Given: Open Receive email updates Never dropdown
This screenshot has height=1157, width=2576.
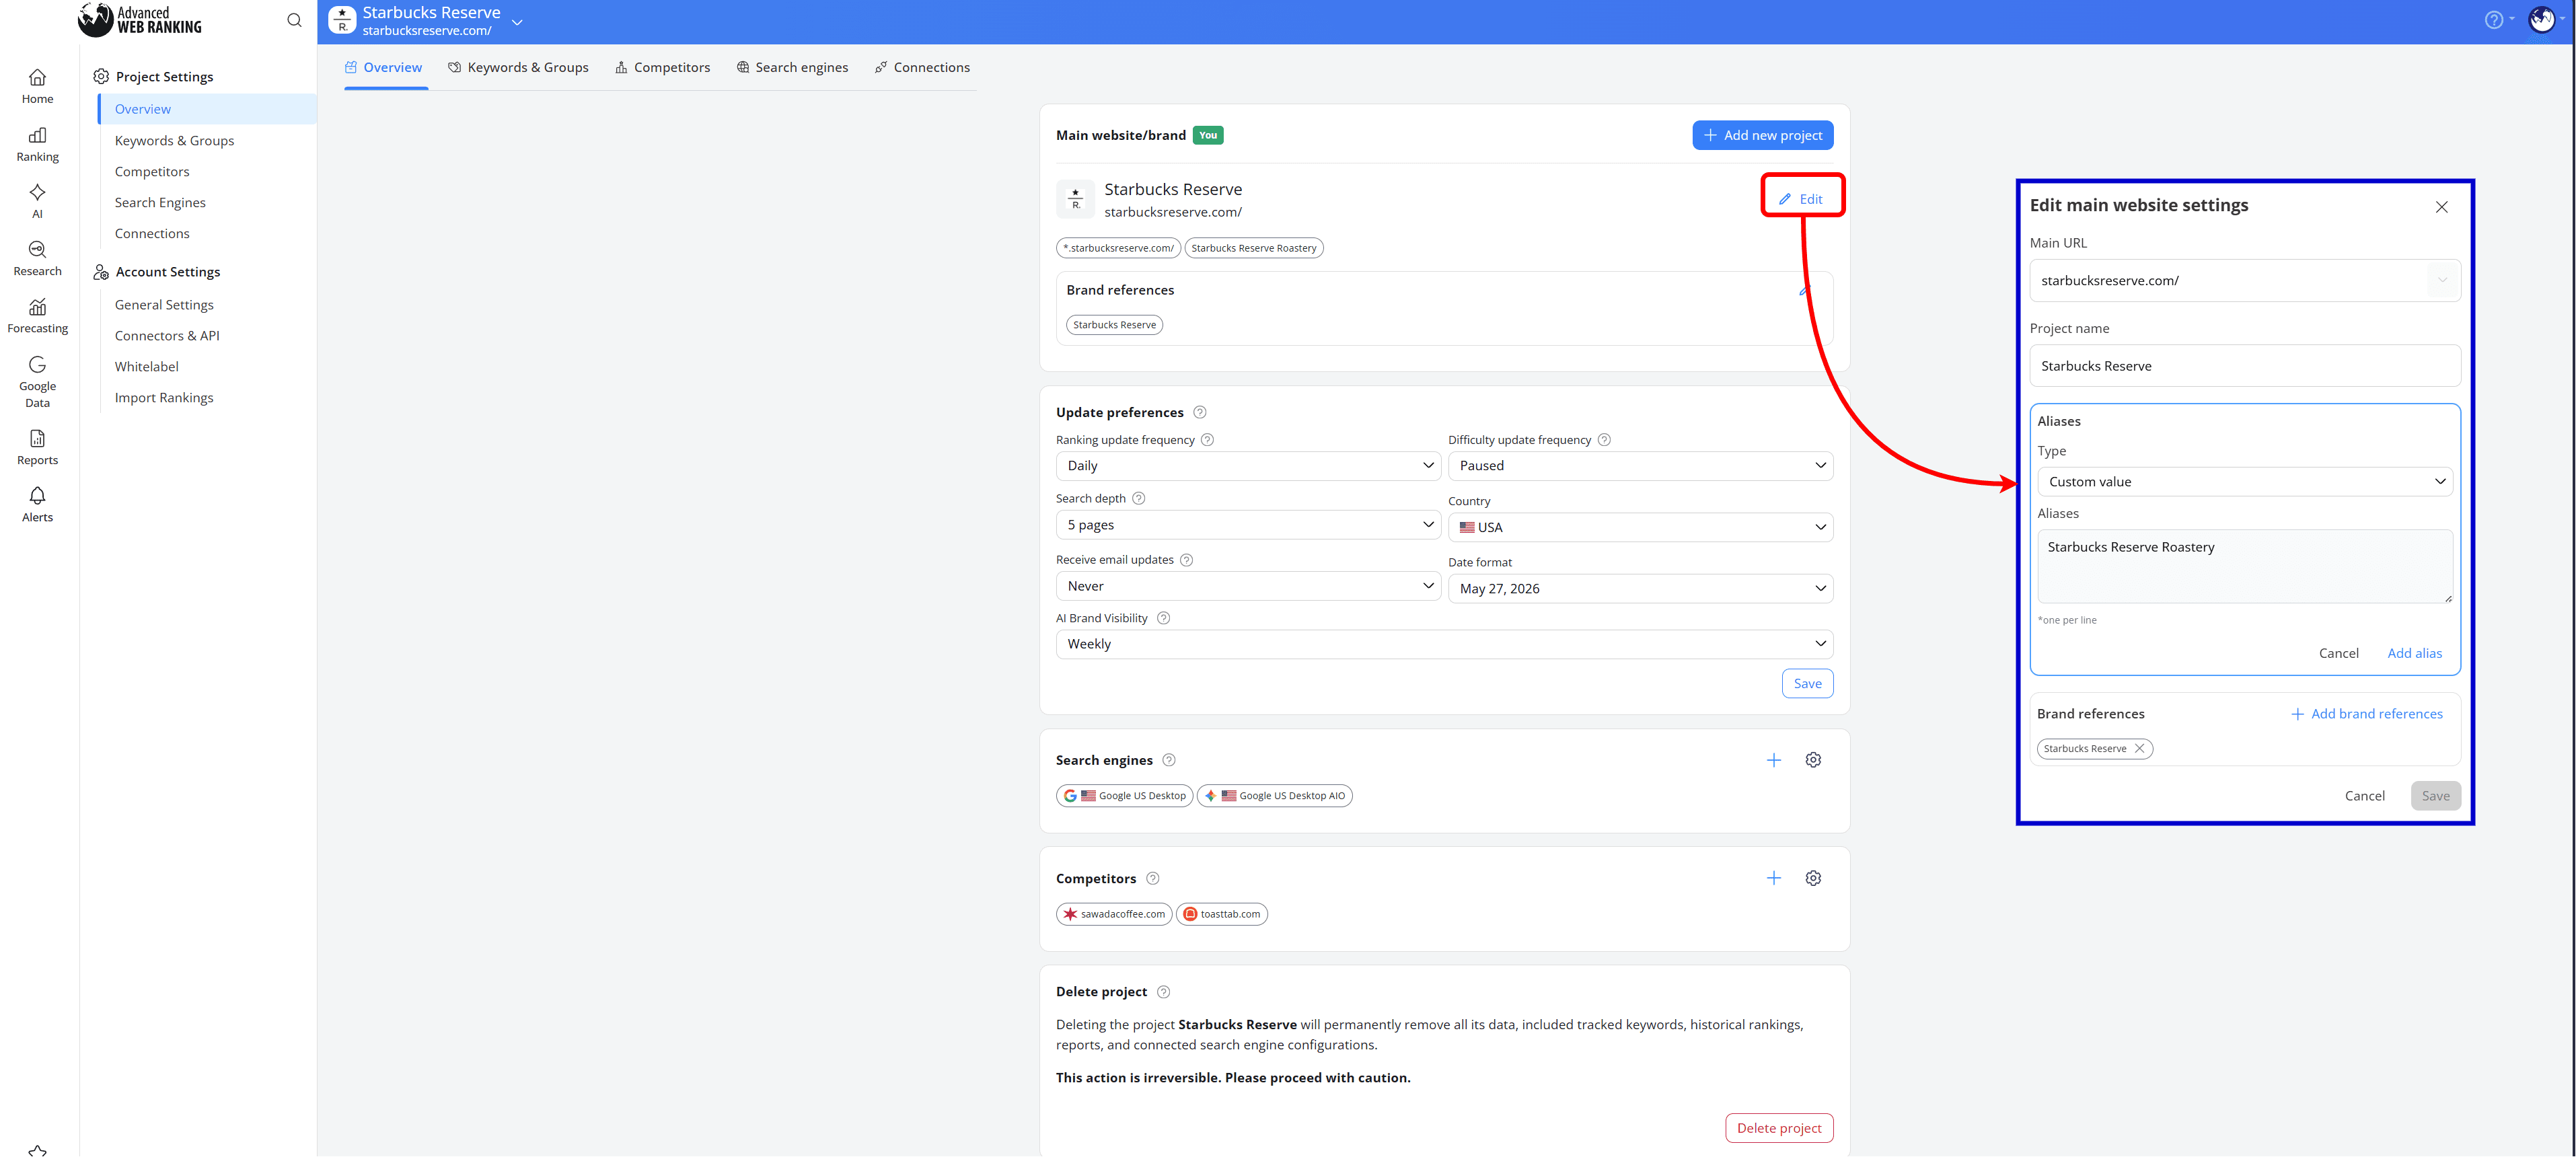Looking at the screenshot, I should pos(1248,586).
